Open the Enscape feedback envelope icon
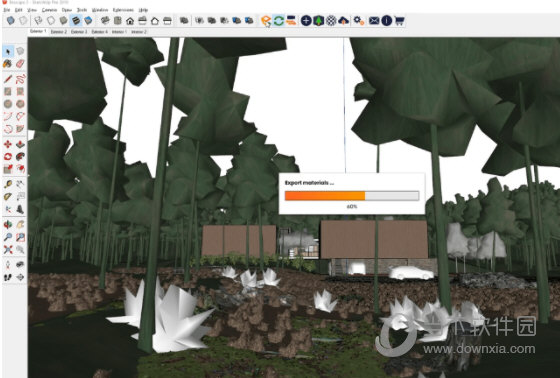 374,21
